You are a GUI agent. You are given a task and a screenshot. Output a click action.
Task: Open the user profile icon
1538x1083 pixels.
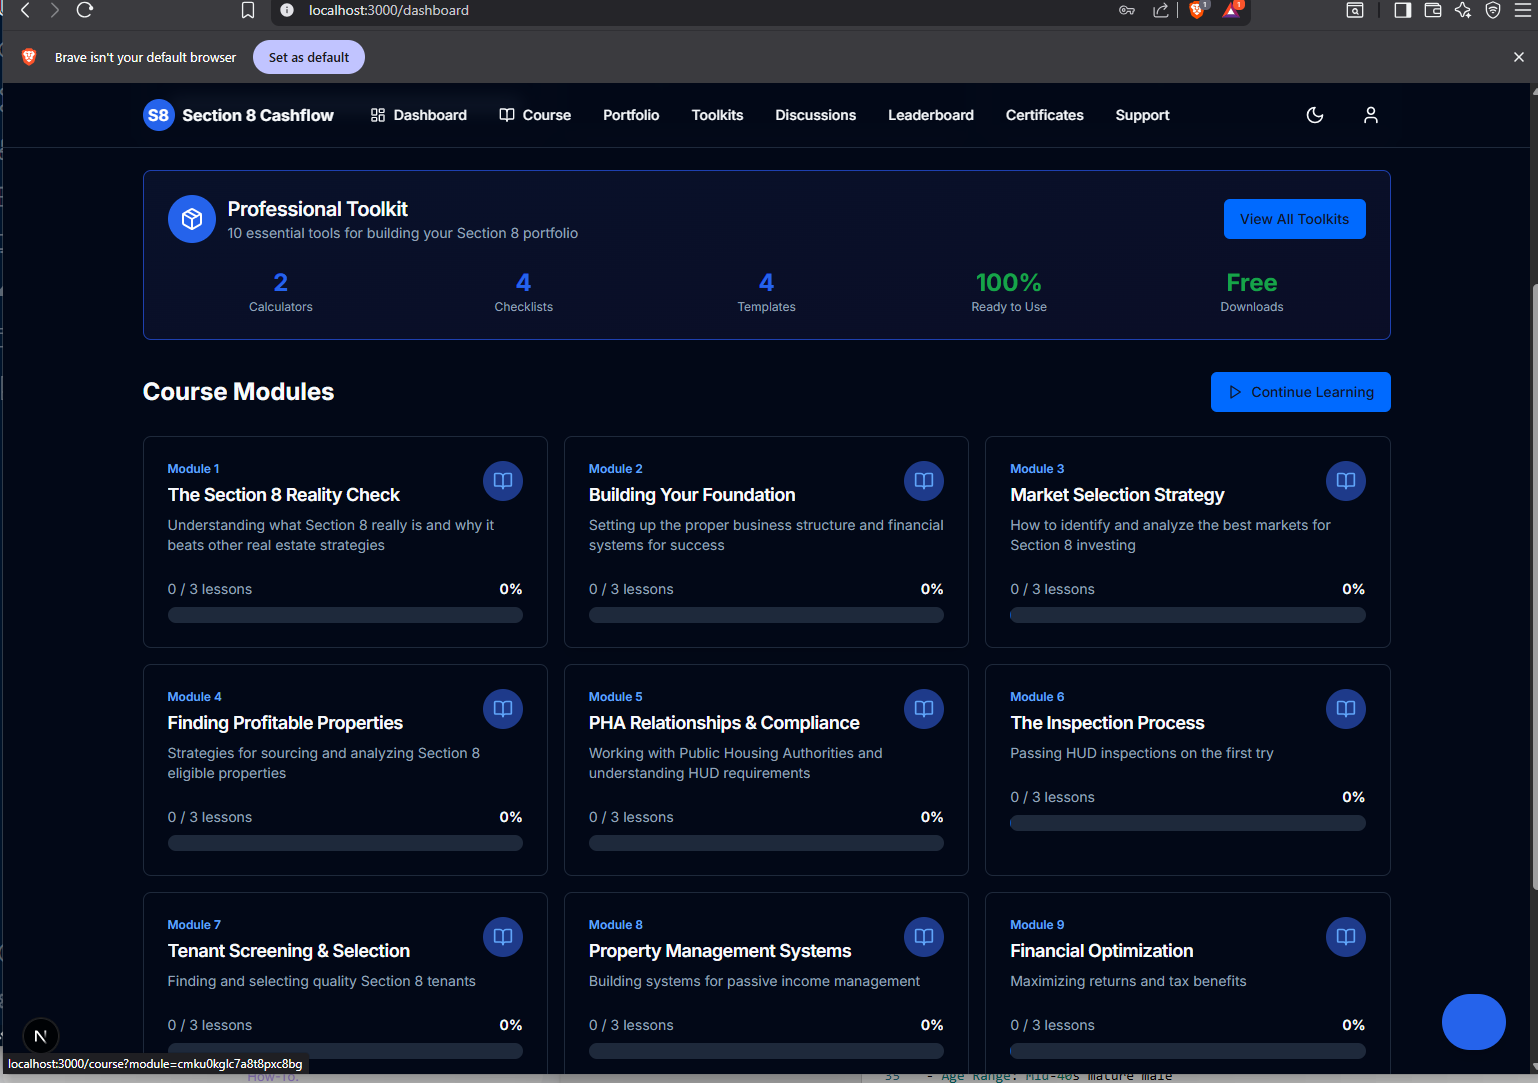(x=1370, y=115)
